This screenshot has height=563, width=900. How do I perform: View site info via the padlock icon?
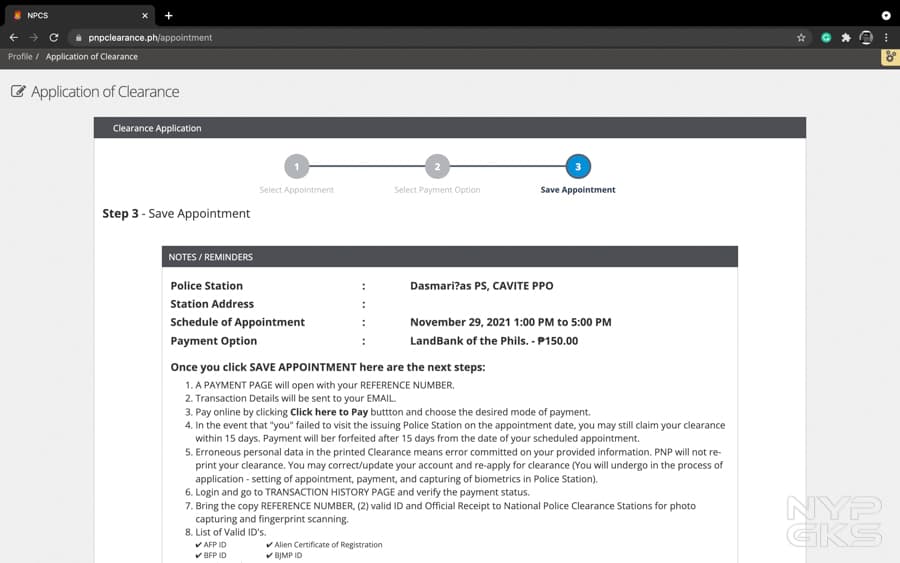[x=77, y=37]
